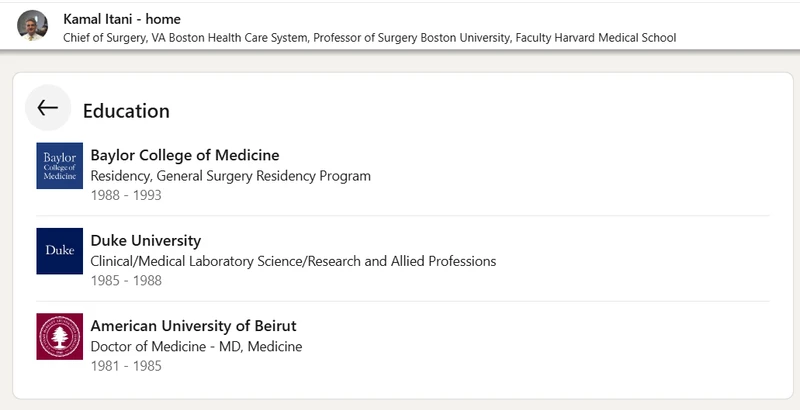This screenshot has width=800, height=410.
Task: Click the back arrow button
Action: (47, 108)
